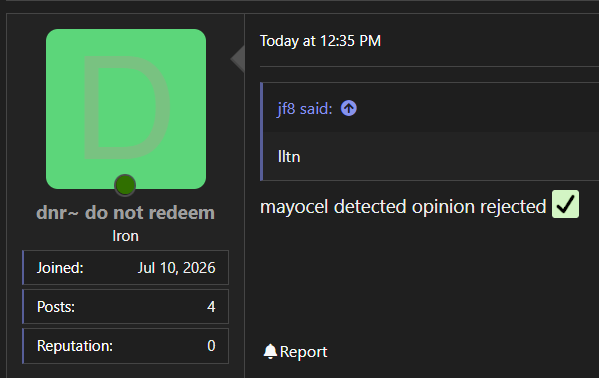Click the Posts value 4
This screenshot has width=599, height=378.
211,307
